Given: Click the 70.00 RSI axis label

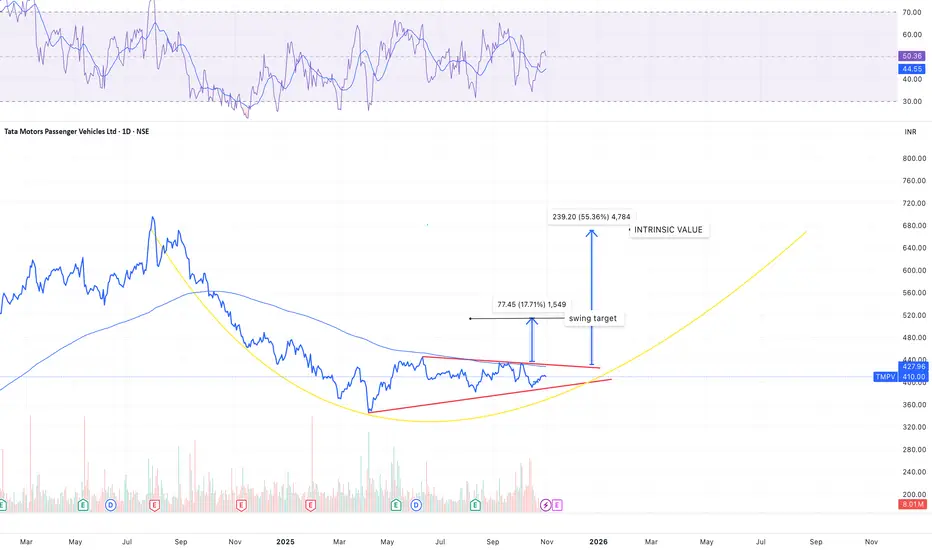Looking at the screenshot, I should [x=912, y=12].
